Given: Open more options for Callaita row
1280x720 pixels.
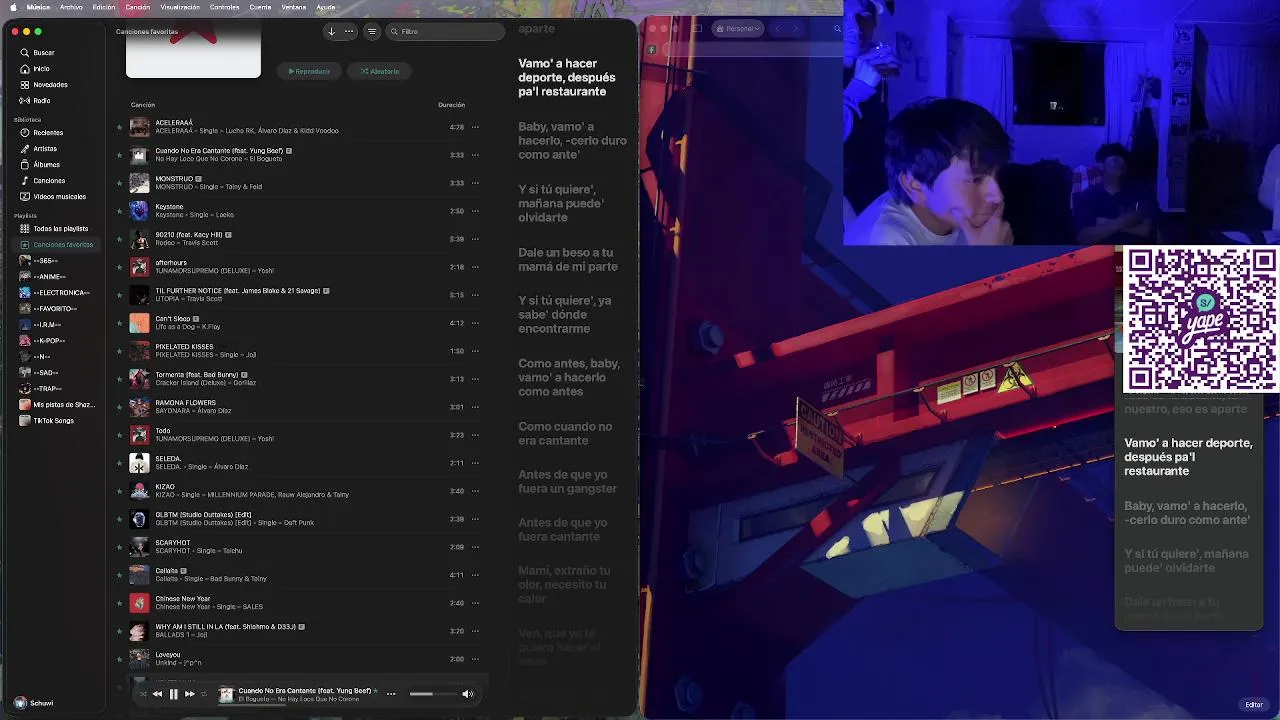Looking at the screenshot, I should pos(475,575).
